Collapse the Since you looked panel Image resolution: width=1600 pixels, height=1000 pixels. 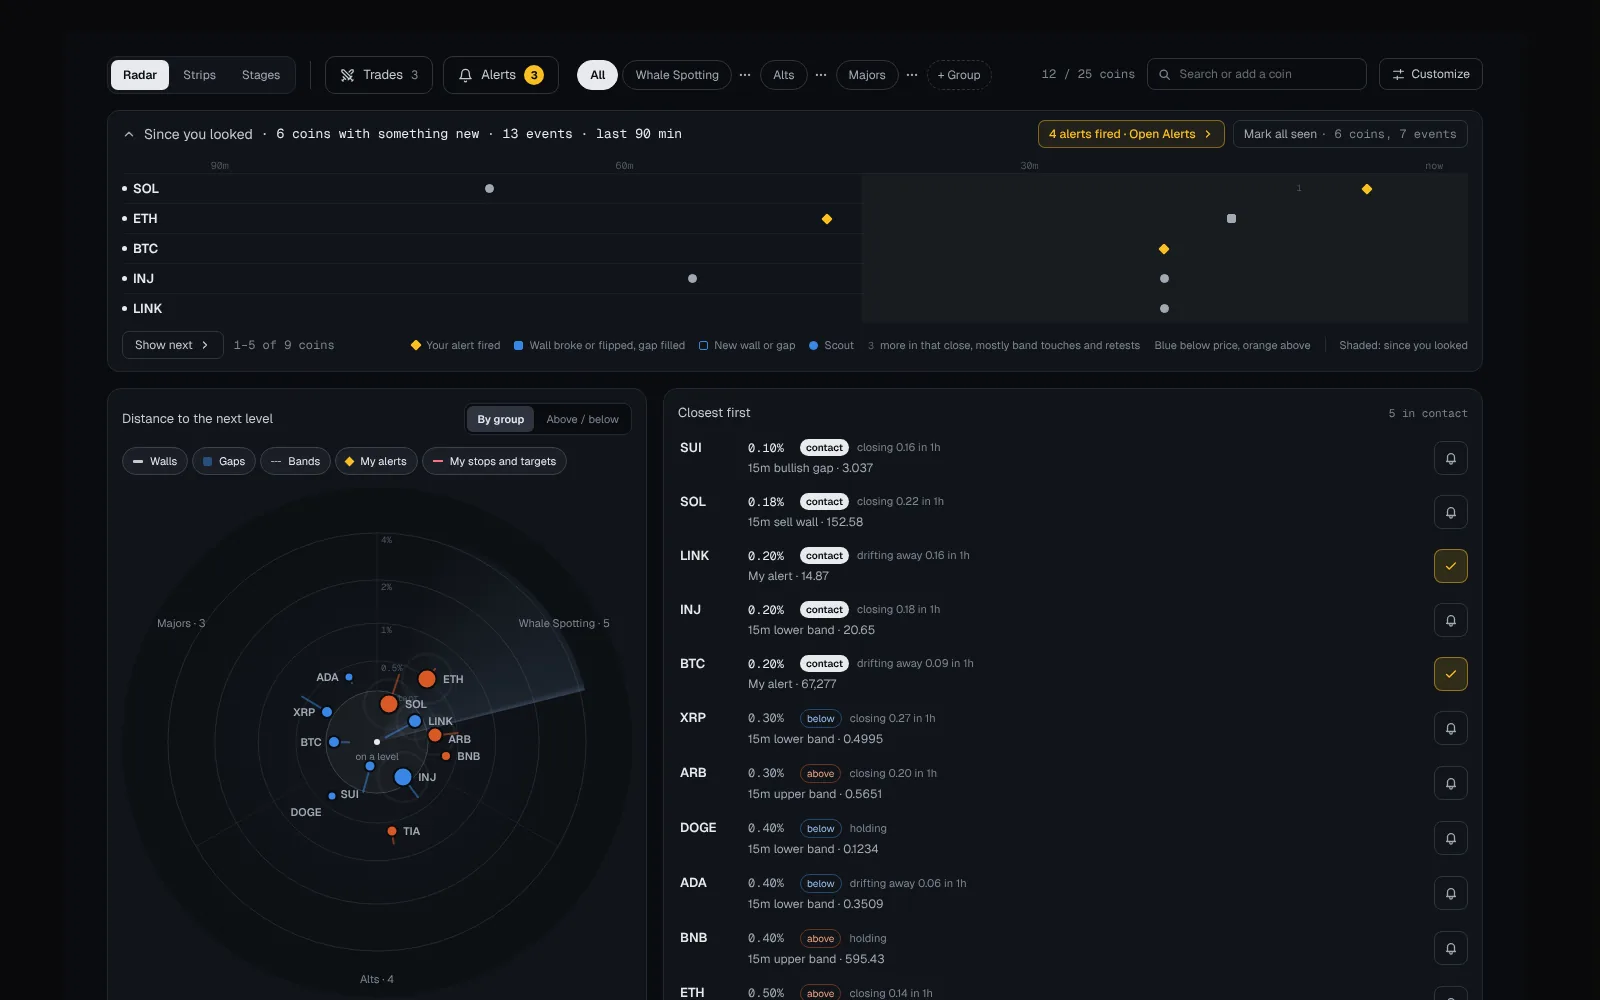click(129, 134)
